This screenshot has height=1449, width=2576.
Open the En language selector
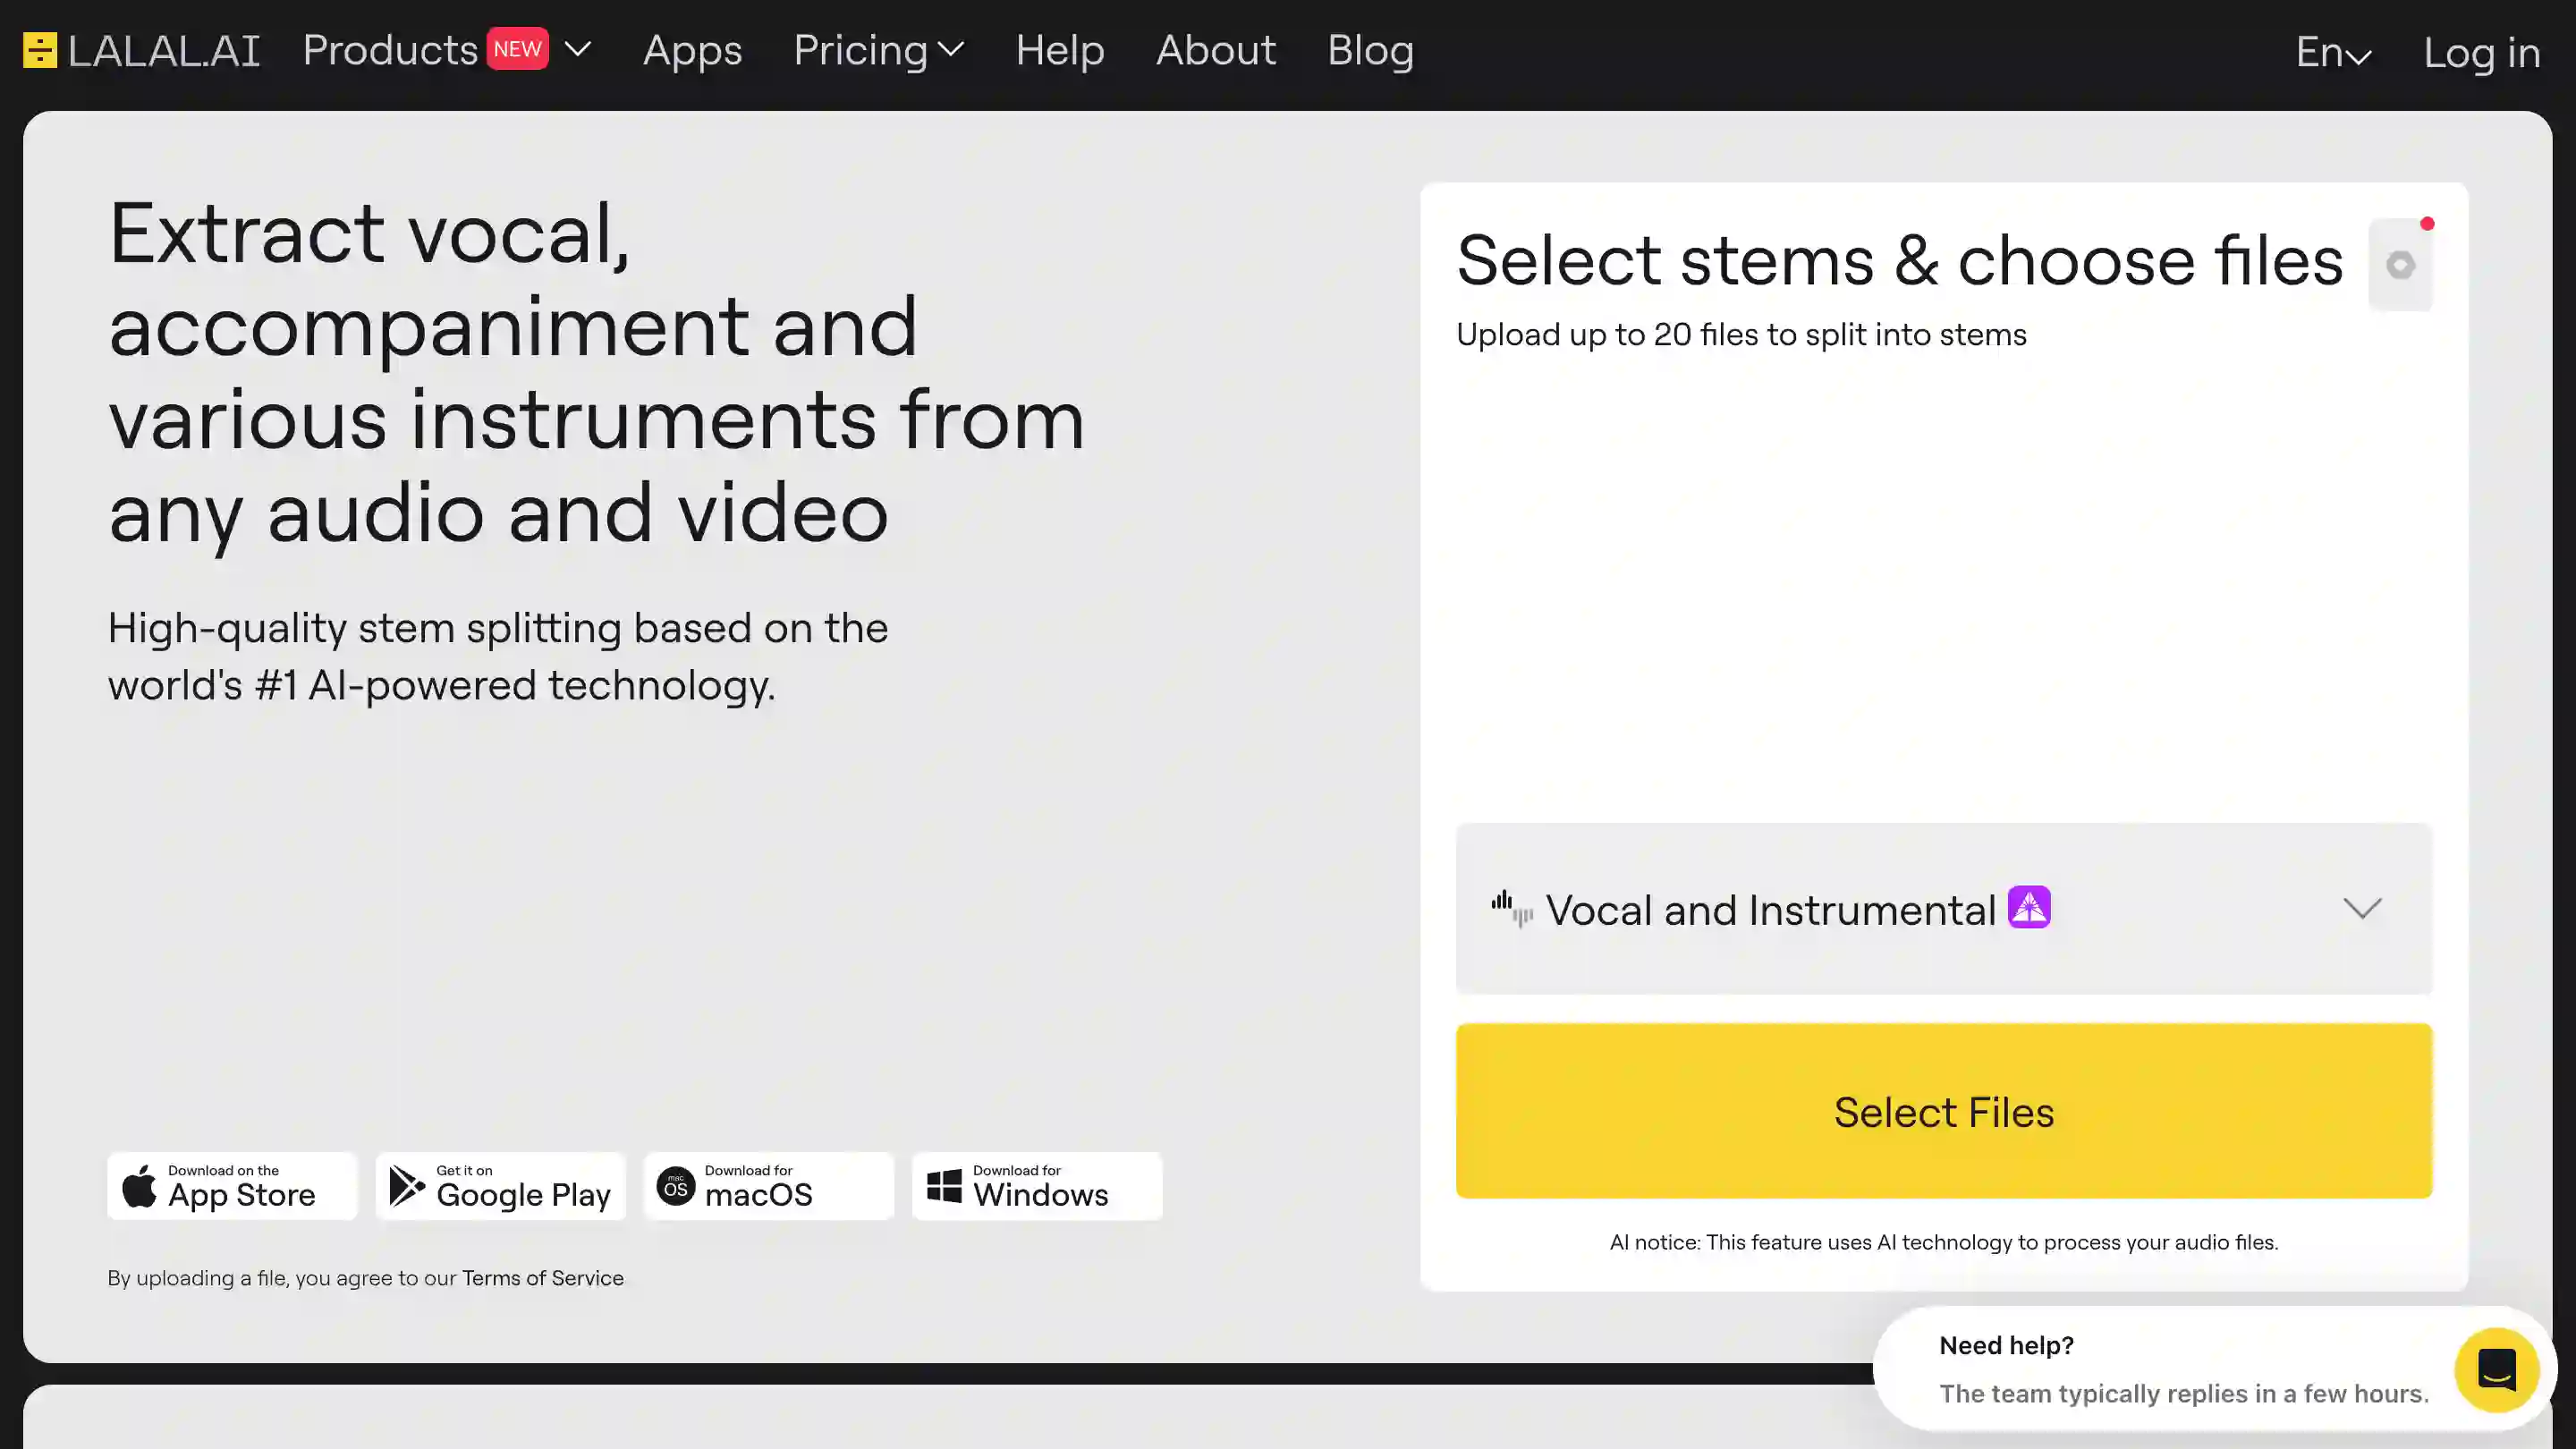pos(2333,52)
